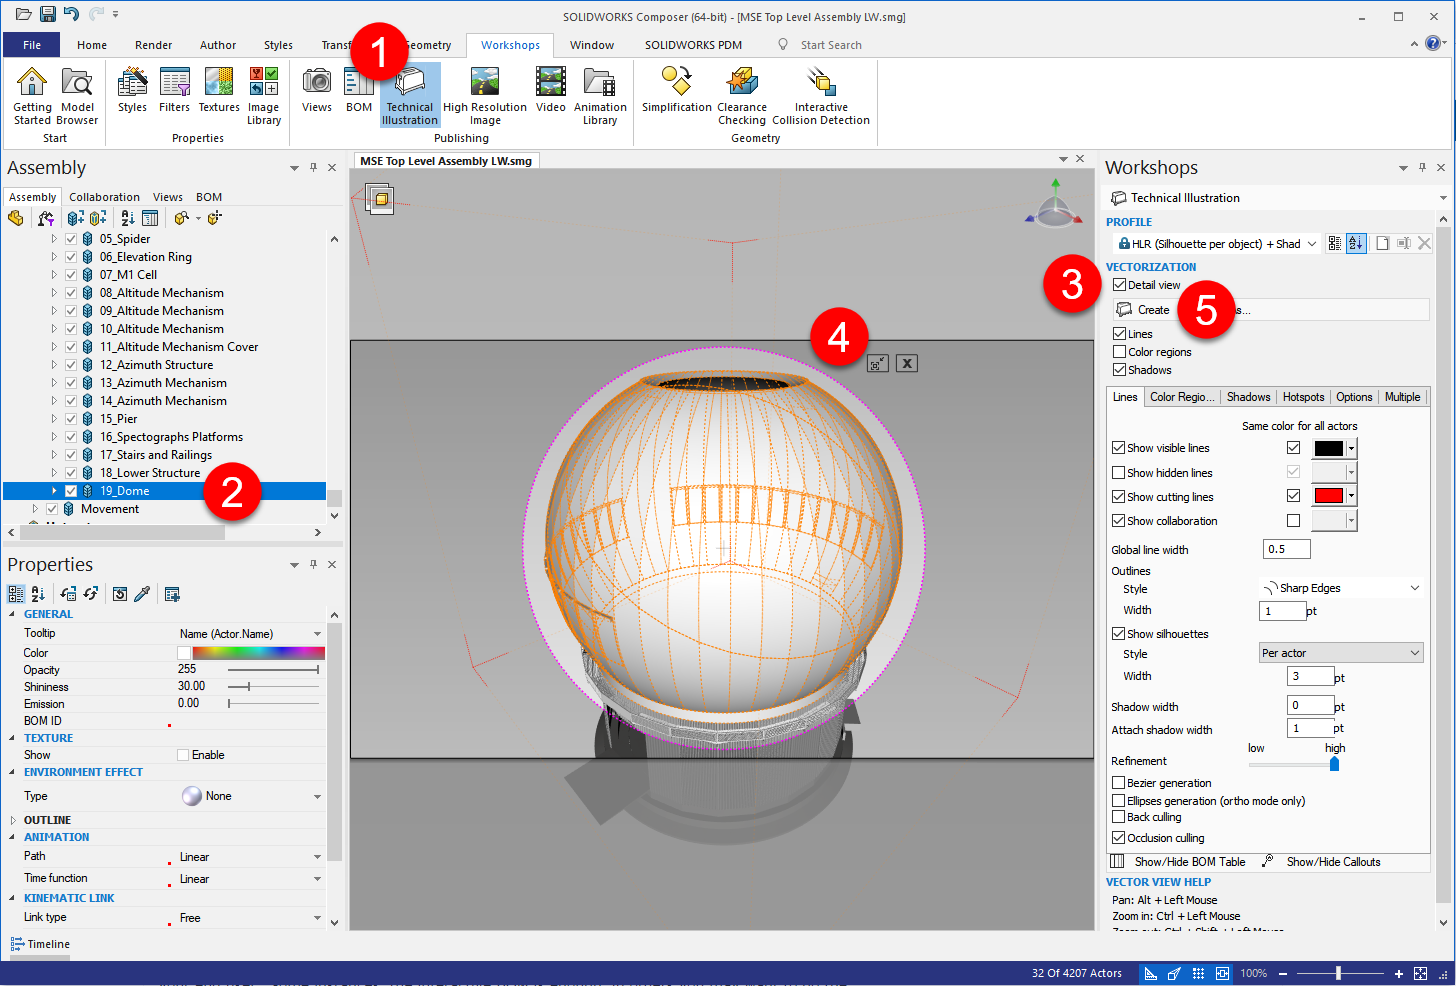
Task: Open the silhouette Style Per actor dropdown
Action: click(x=1340, y=652)
